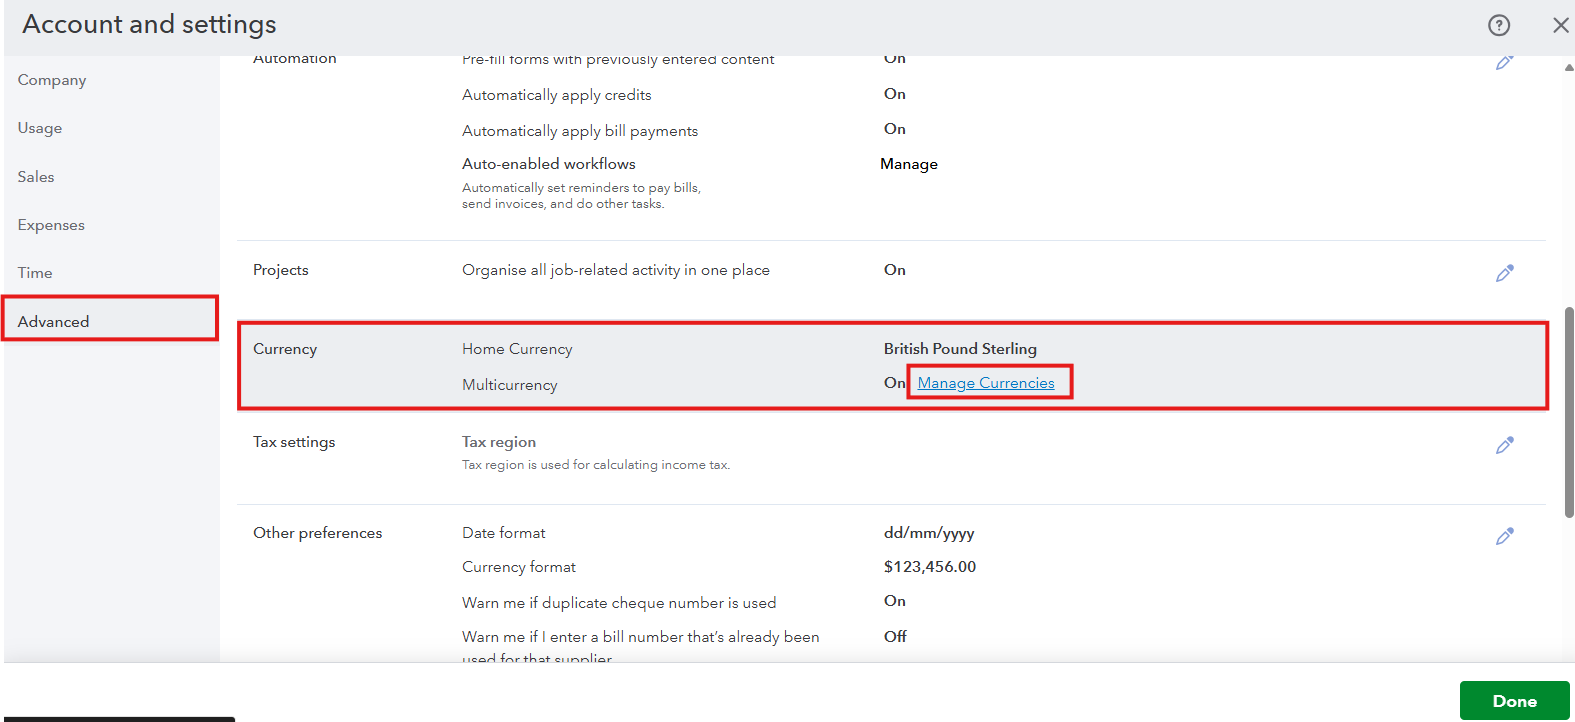Click the scrollbar up arrow
Viewport: 1575px width, 722px height.
point(1568,68)
